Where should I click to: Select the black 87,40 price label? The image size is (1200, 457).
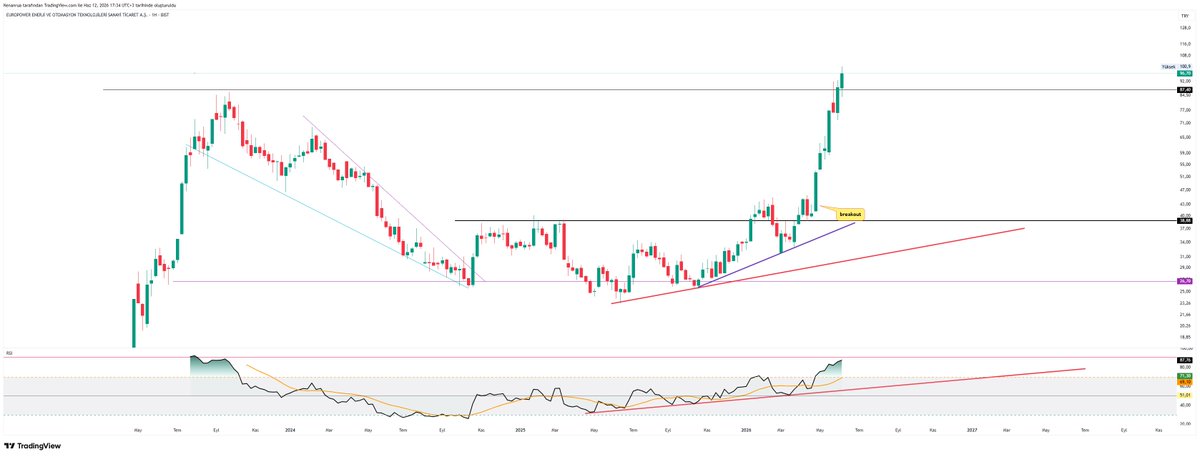pos(1185,90)
